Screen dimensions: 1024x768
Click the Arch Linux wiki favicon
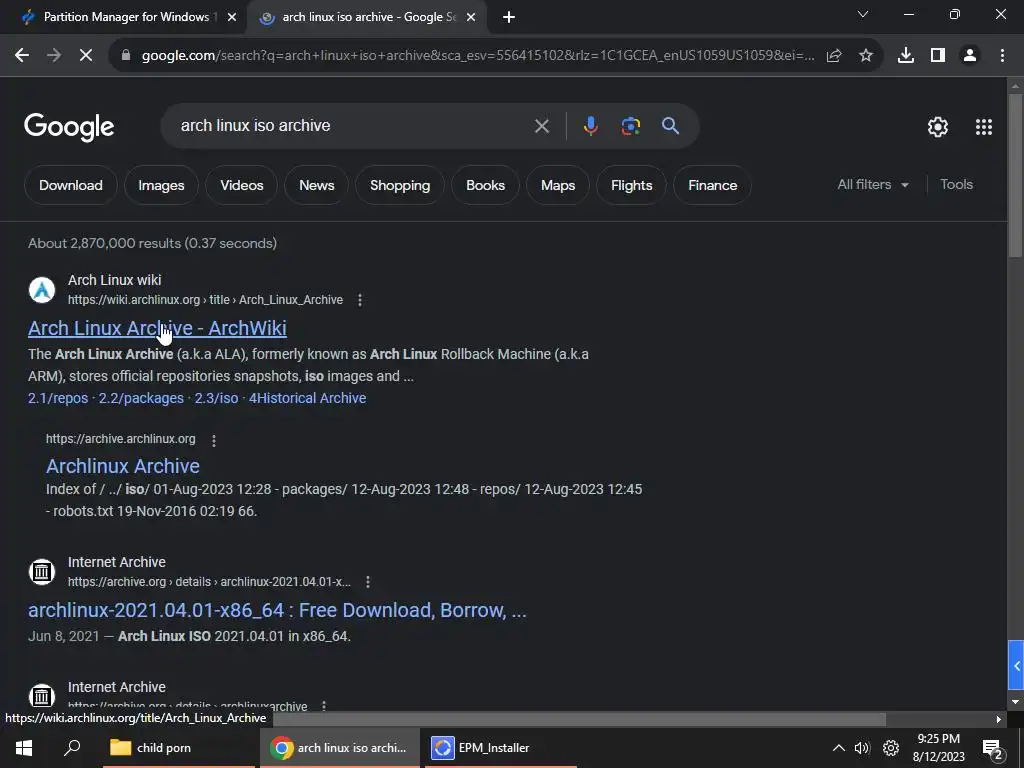42,290
